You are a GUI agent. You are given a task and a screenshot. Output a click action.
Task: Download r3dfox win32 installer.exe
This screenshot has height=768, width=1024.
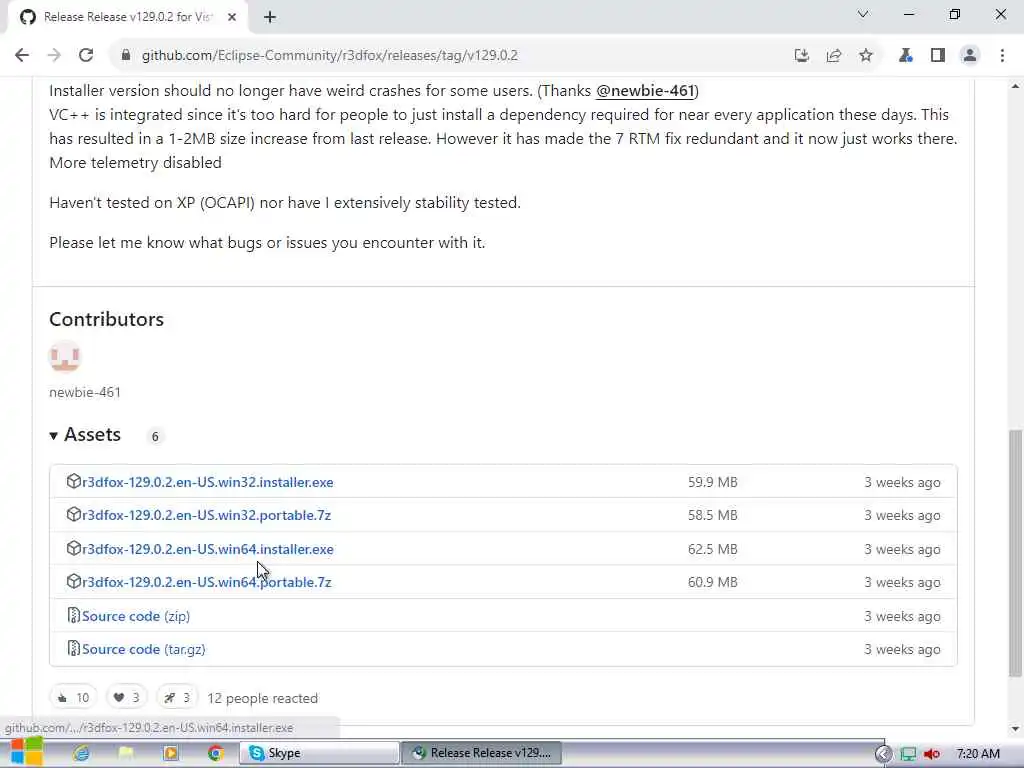pyautogui.click(x=208, y=482)
